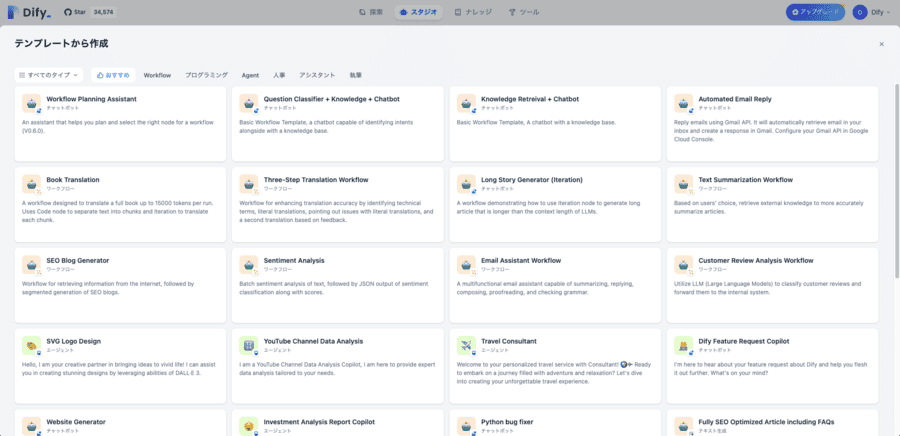Click the Sentiment Analysis template icon
Screen dimensions: 900x436
pyautogui.click(x=249, y=265)
